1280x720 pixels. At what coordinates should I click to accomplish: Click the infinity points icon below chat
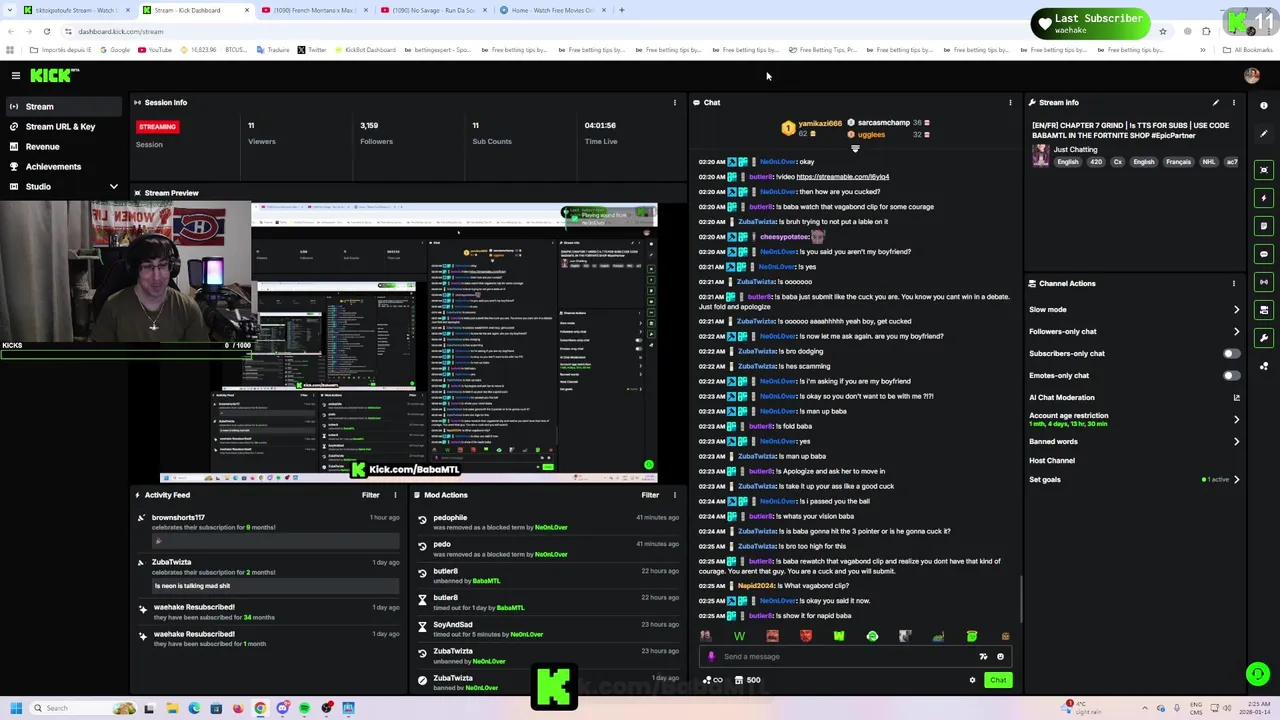pos(712,680)
